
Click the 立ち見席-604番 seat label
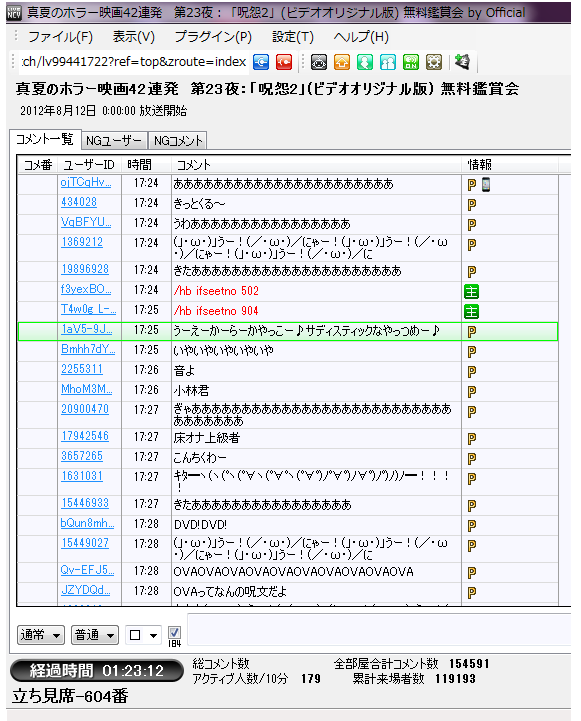(70, 696)
